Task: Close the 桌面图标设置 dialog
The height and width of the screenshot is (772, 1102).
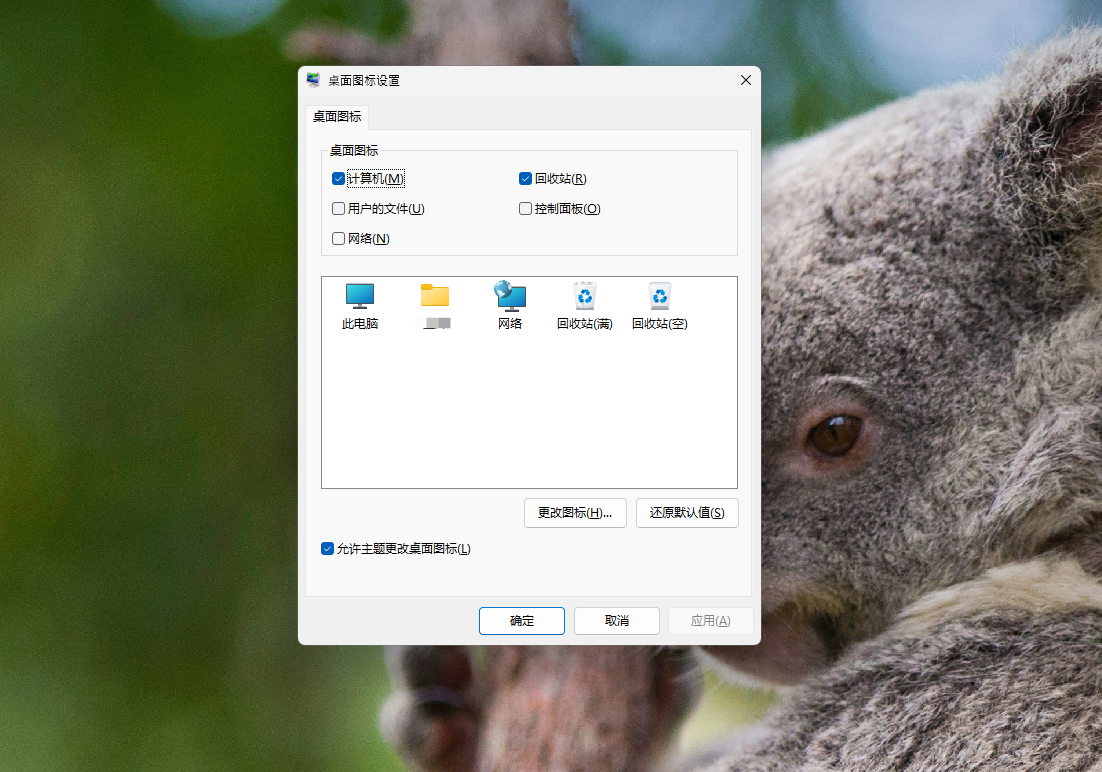Action: point(745,80)
